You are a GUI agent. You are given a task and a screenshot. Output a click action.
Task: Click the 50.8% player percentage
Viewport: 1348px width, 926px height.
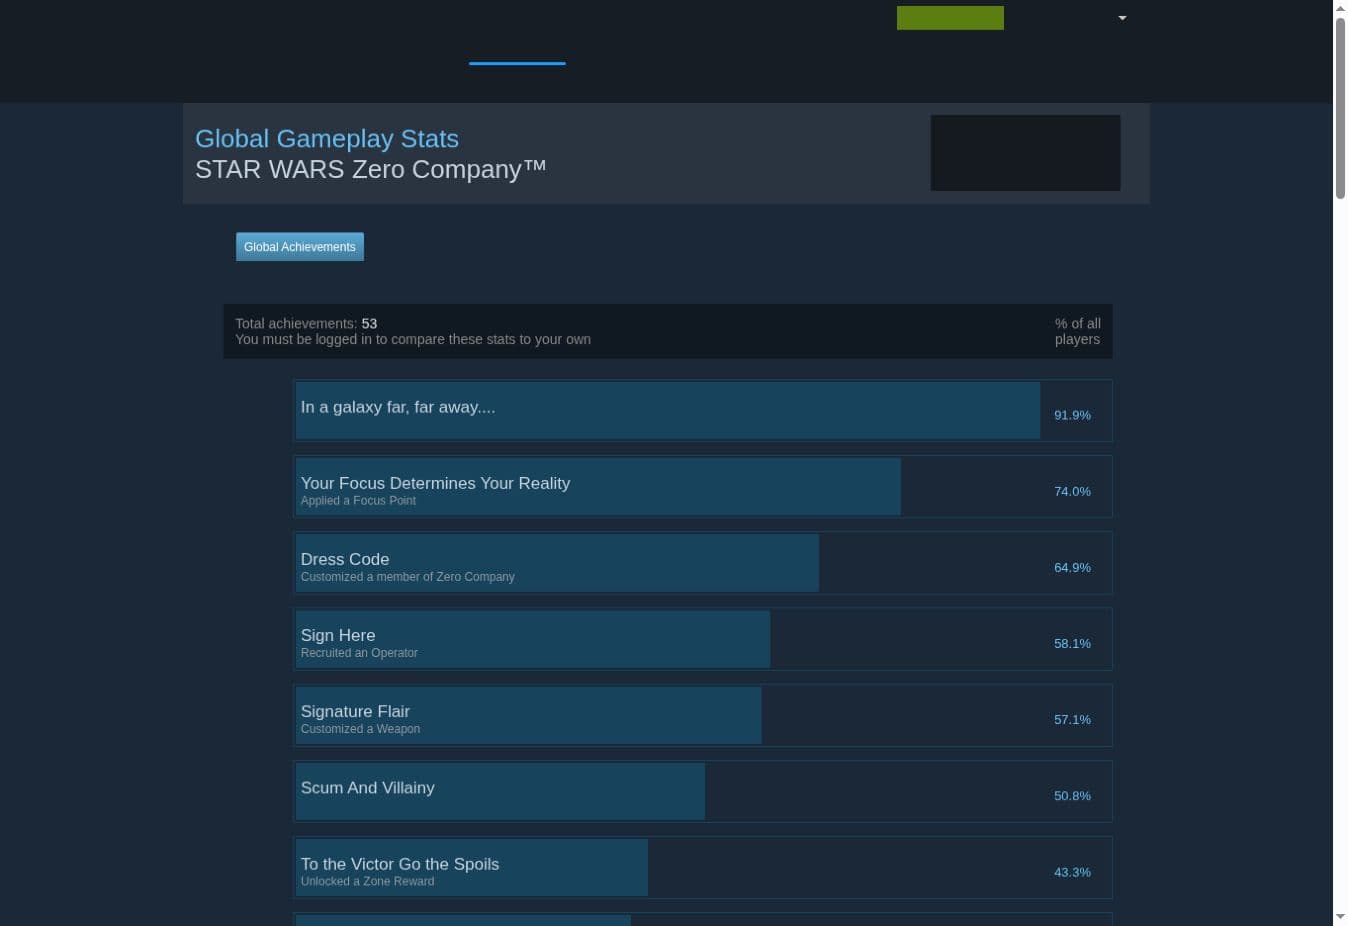(x=1072, y=796)
